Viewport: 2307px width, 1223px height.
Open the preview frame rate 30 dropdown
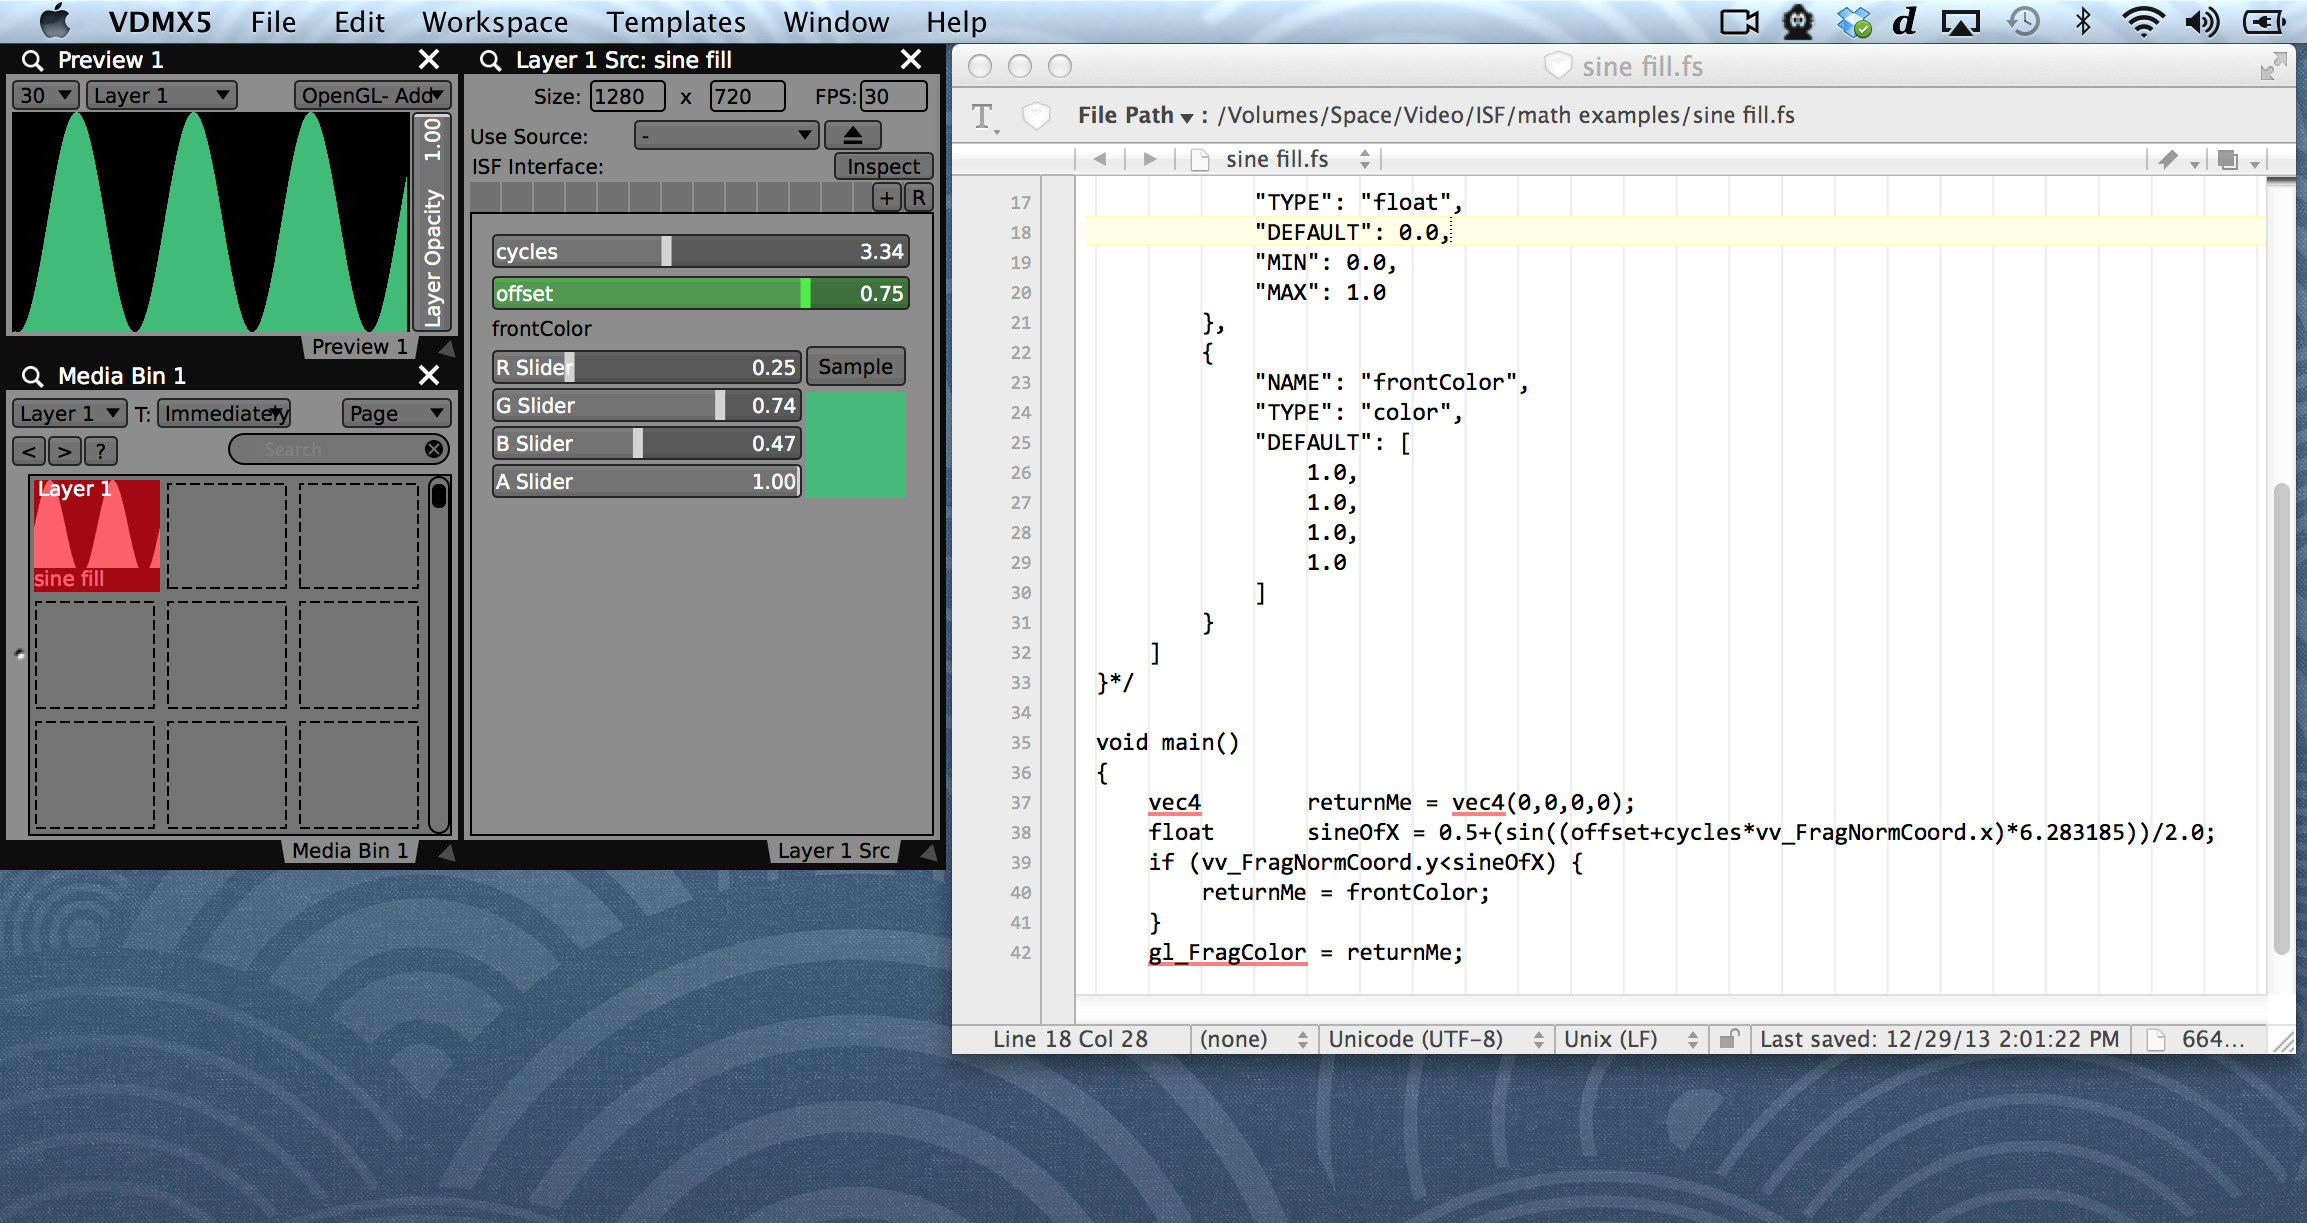click(x=45, y=95)
